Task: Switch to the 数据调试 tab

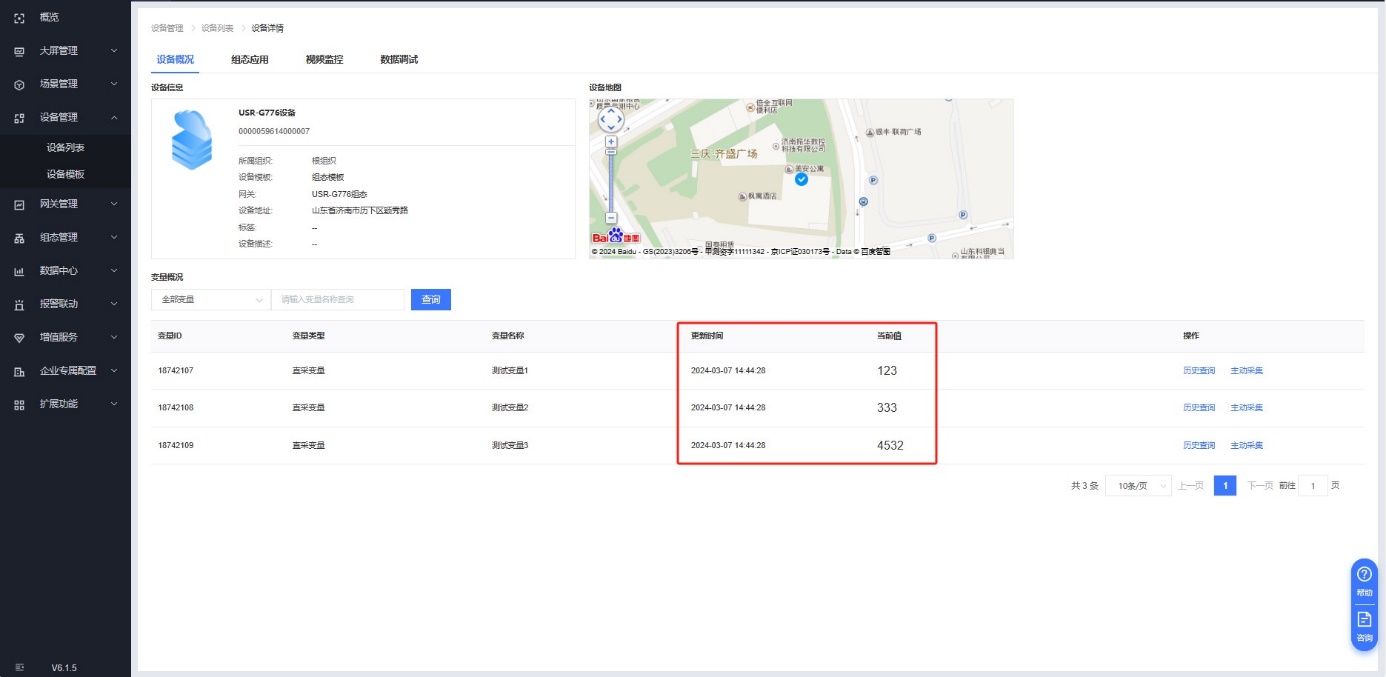Action: 399,60
